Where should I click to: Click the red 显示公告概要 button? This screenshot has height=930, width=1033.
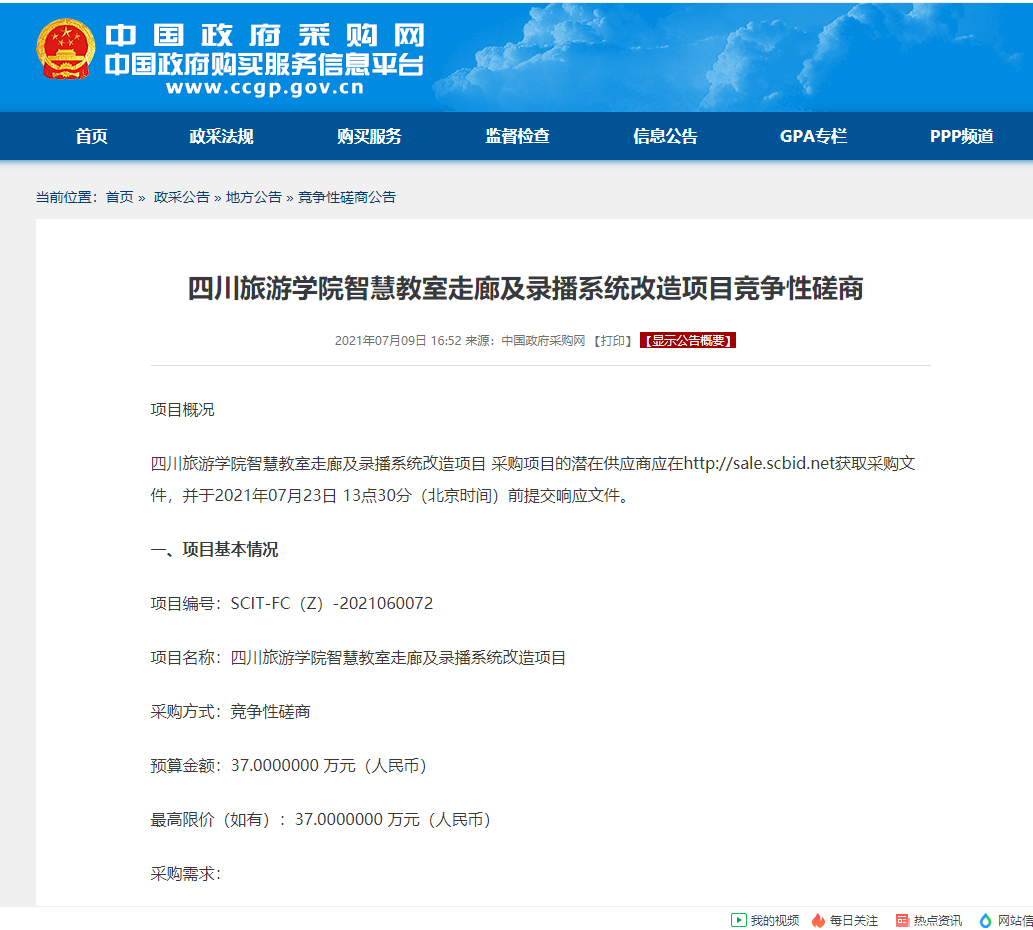click(688, 341)
